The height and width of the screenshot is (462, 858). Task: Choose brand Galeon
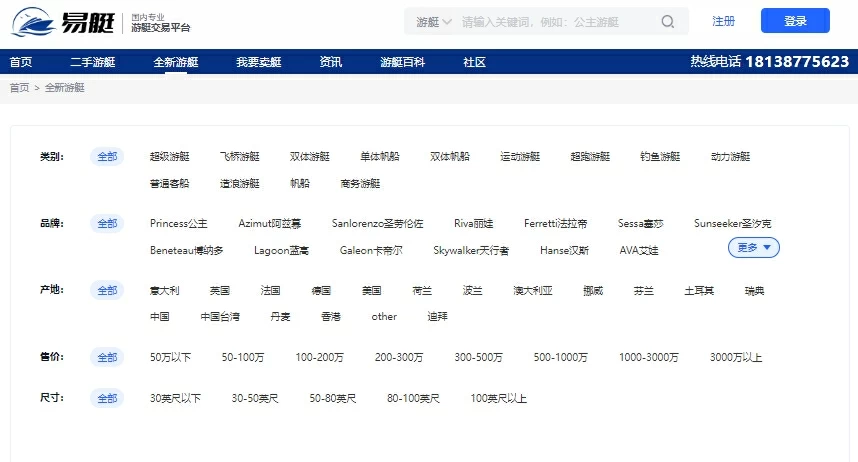[x=371, y=250]
